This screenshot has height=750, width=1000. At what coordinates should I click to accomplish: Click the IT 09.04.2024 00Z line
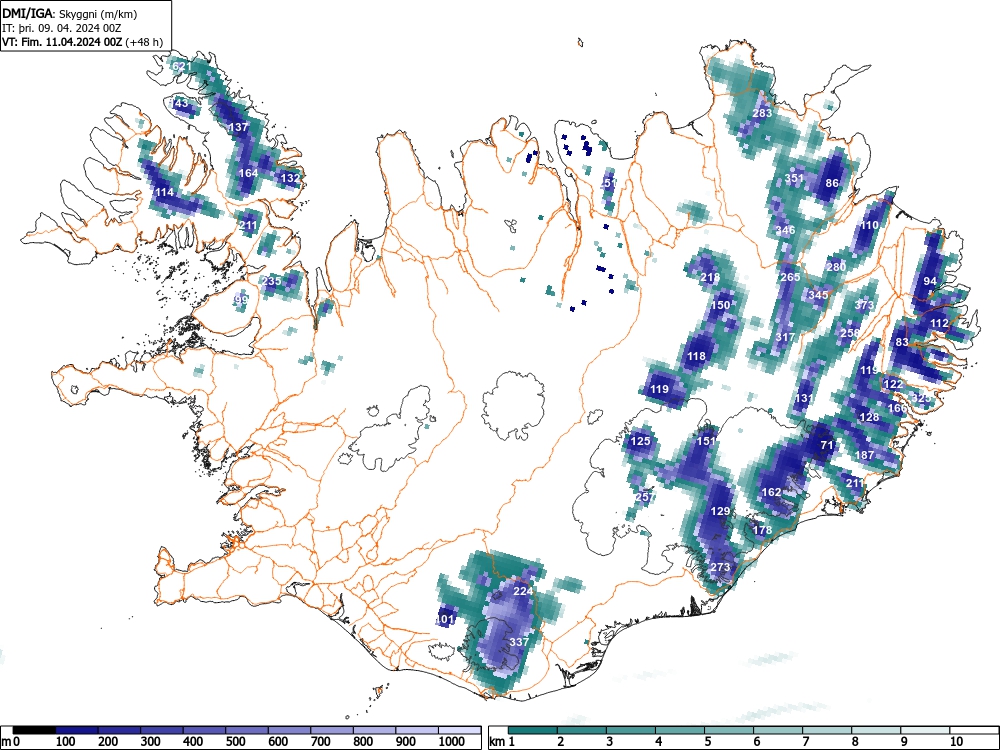pos(61,28)
